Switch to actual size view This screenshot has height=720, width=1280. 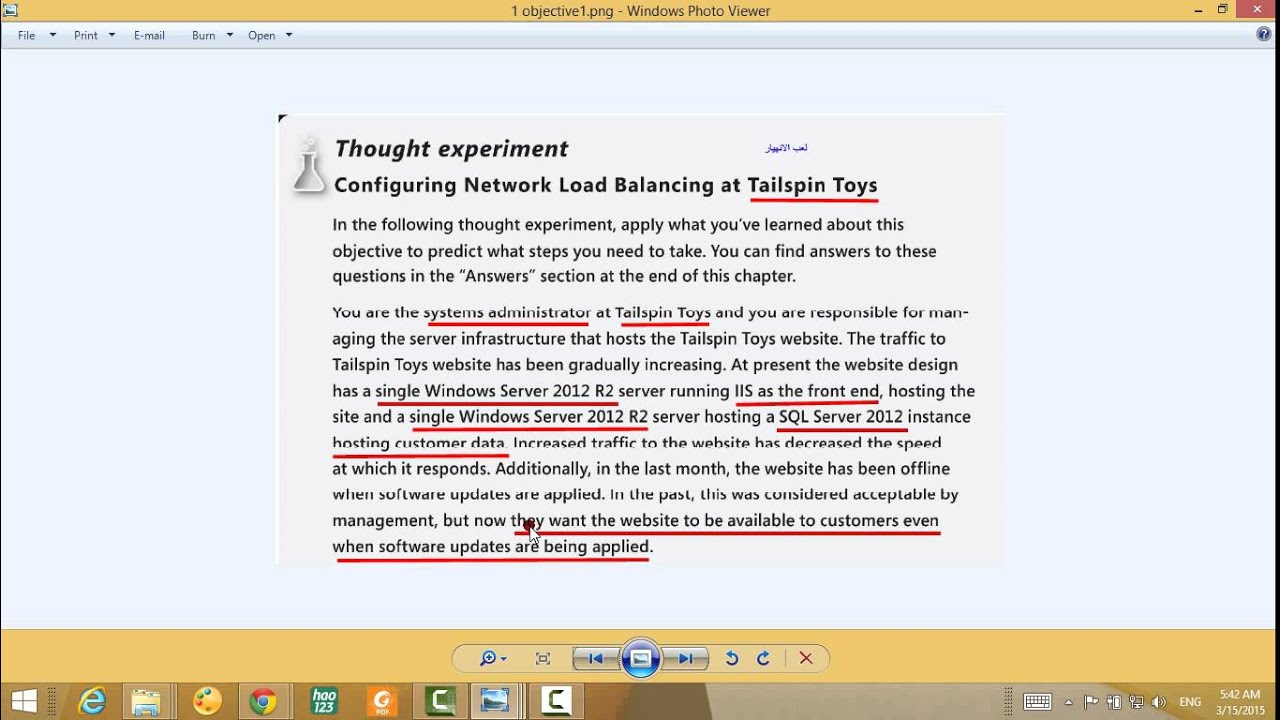(x=543, y=658)
